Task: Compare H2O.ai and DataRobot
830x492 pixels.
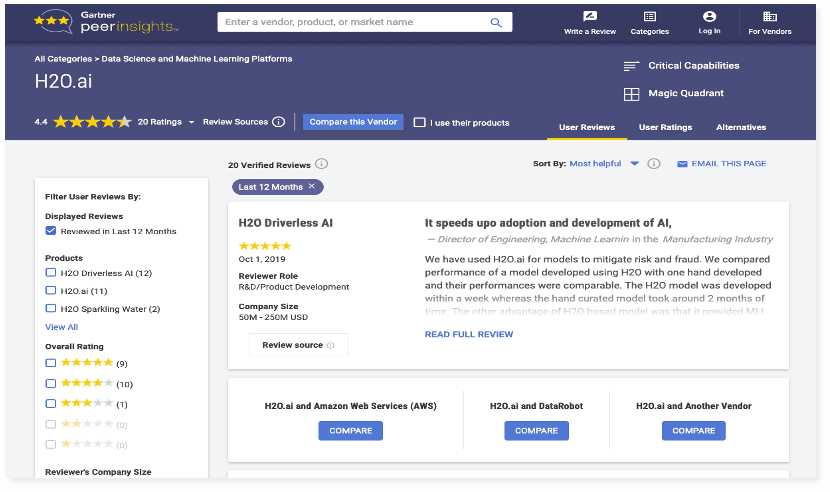Action: point(536,431)
